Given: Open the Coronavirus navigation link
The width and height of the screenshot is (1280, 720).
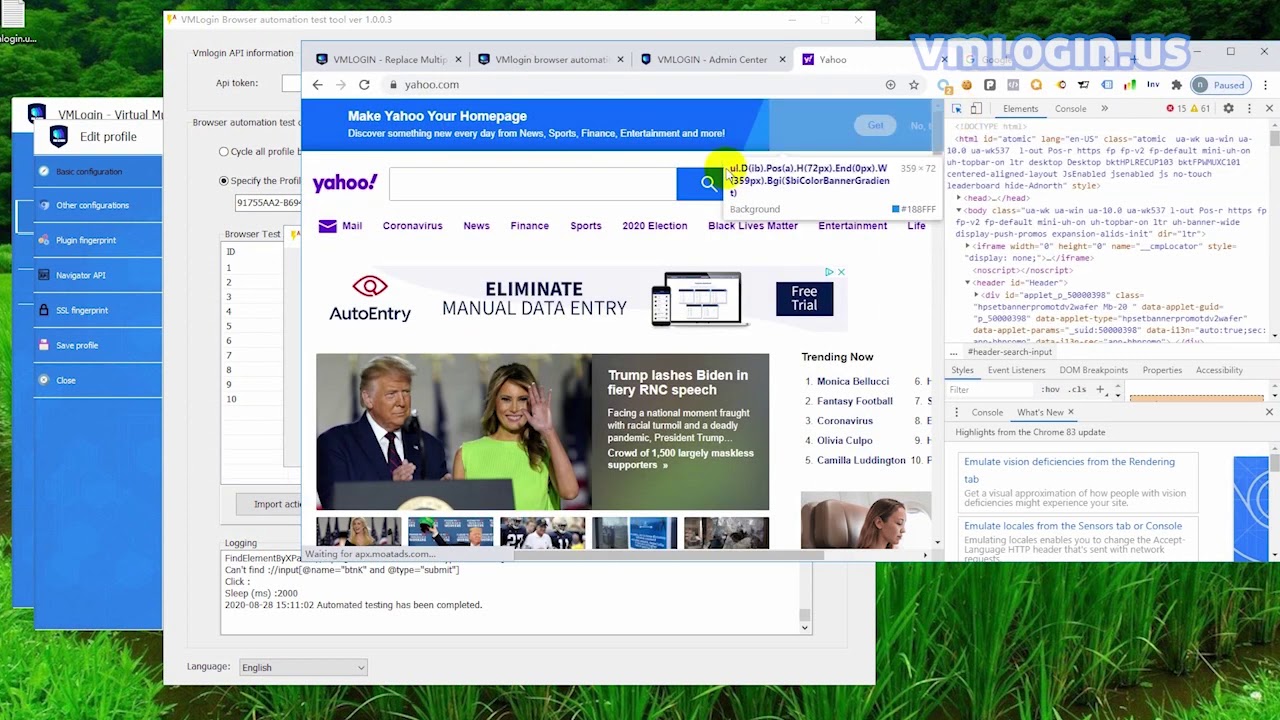Looking at the screenshot, I should (x=412, y=226).
